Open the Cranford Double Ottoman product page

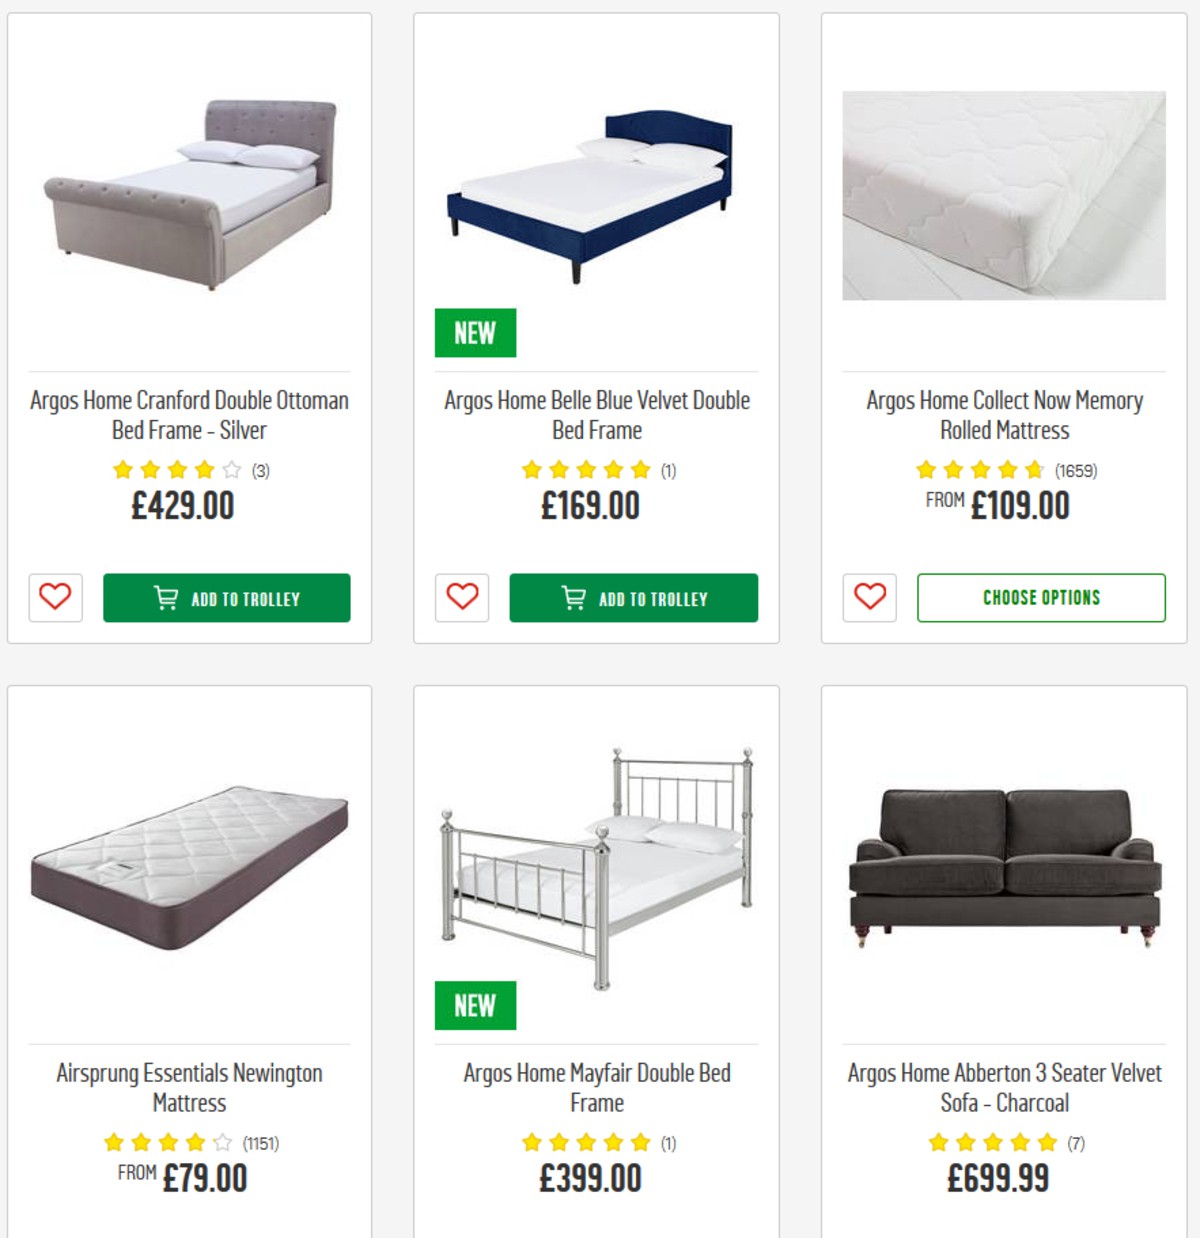point(188,415)
